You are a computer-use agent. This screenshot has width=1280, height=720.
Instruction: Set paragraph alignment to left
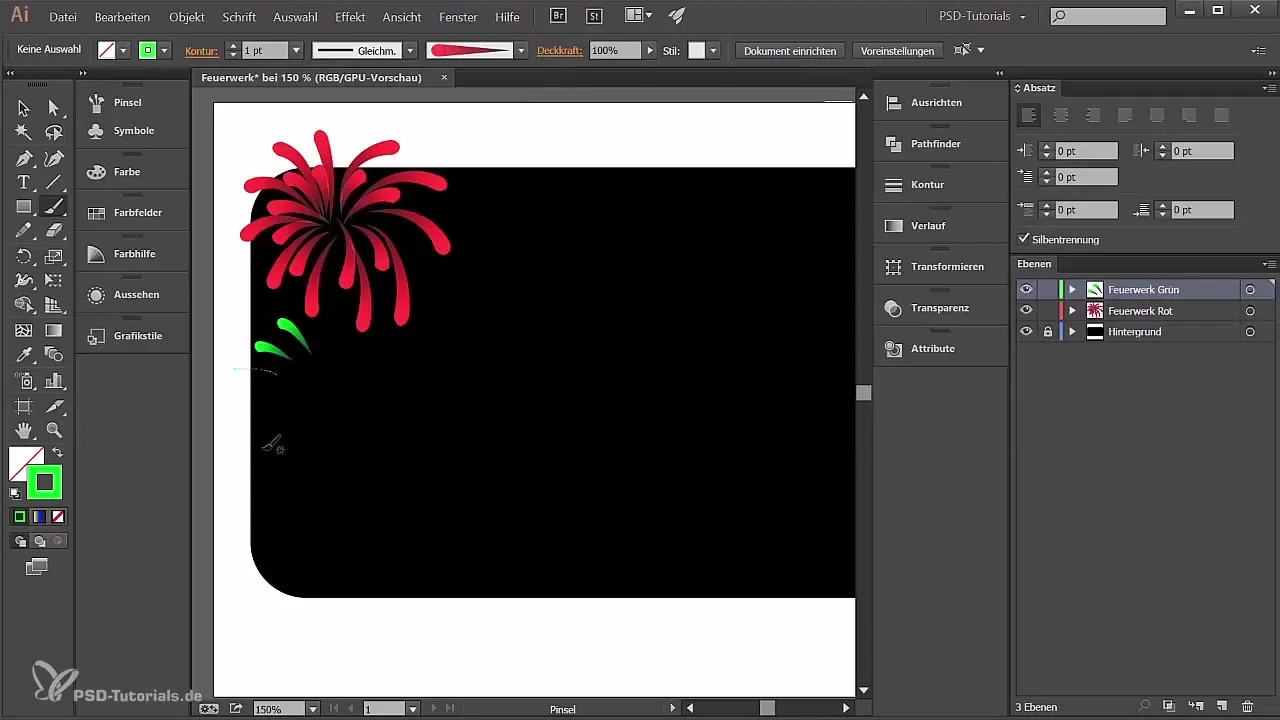click(x=1028, y=116)
